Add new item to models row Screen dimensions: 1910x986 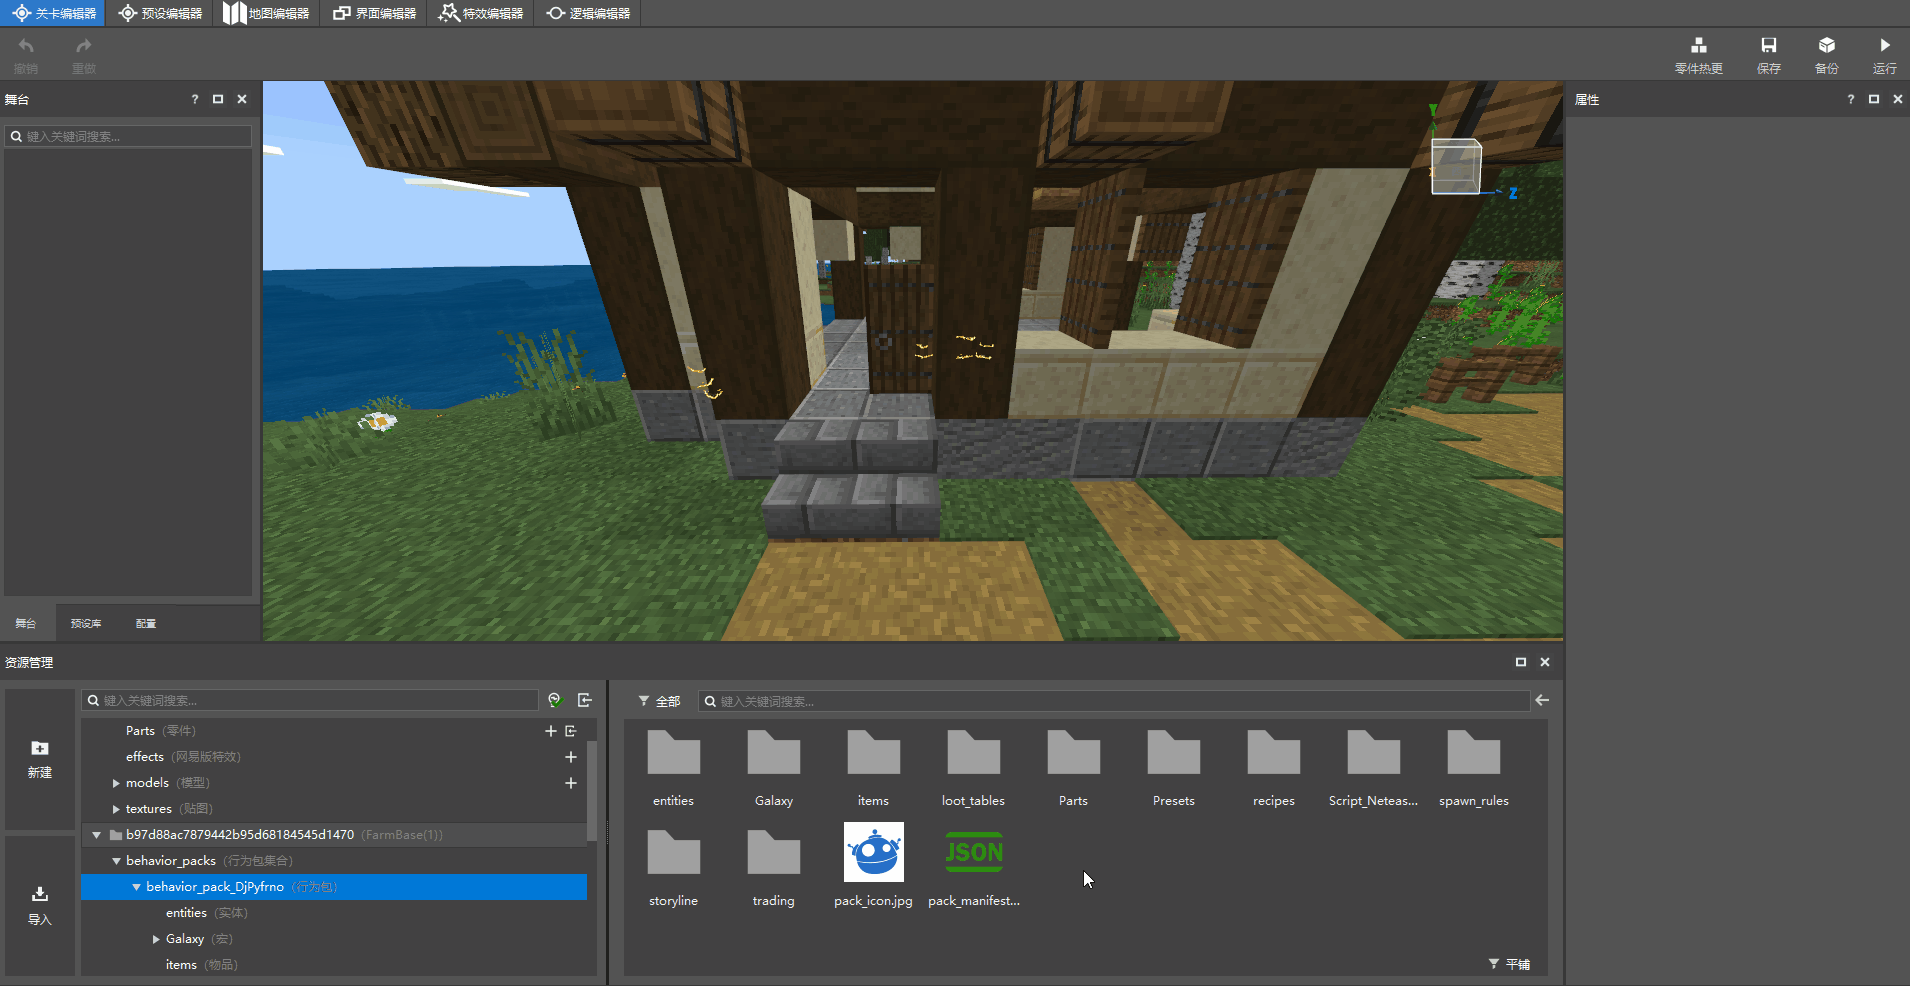[571, 783]
